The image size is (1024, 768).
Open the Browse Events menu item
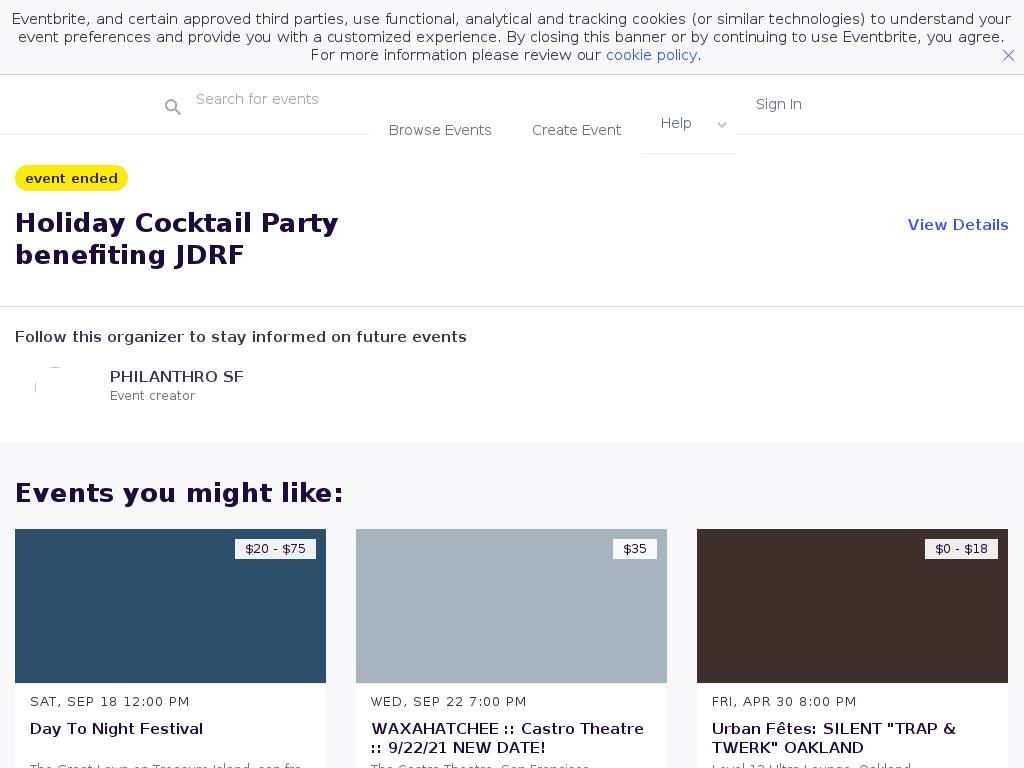440,130
